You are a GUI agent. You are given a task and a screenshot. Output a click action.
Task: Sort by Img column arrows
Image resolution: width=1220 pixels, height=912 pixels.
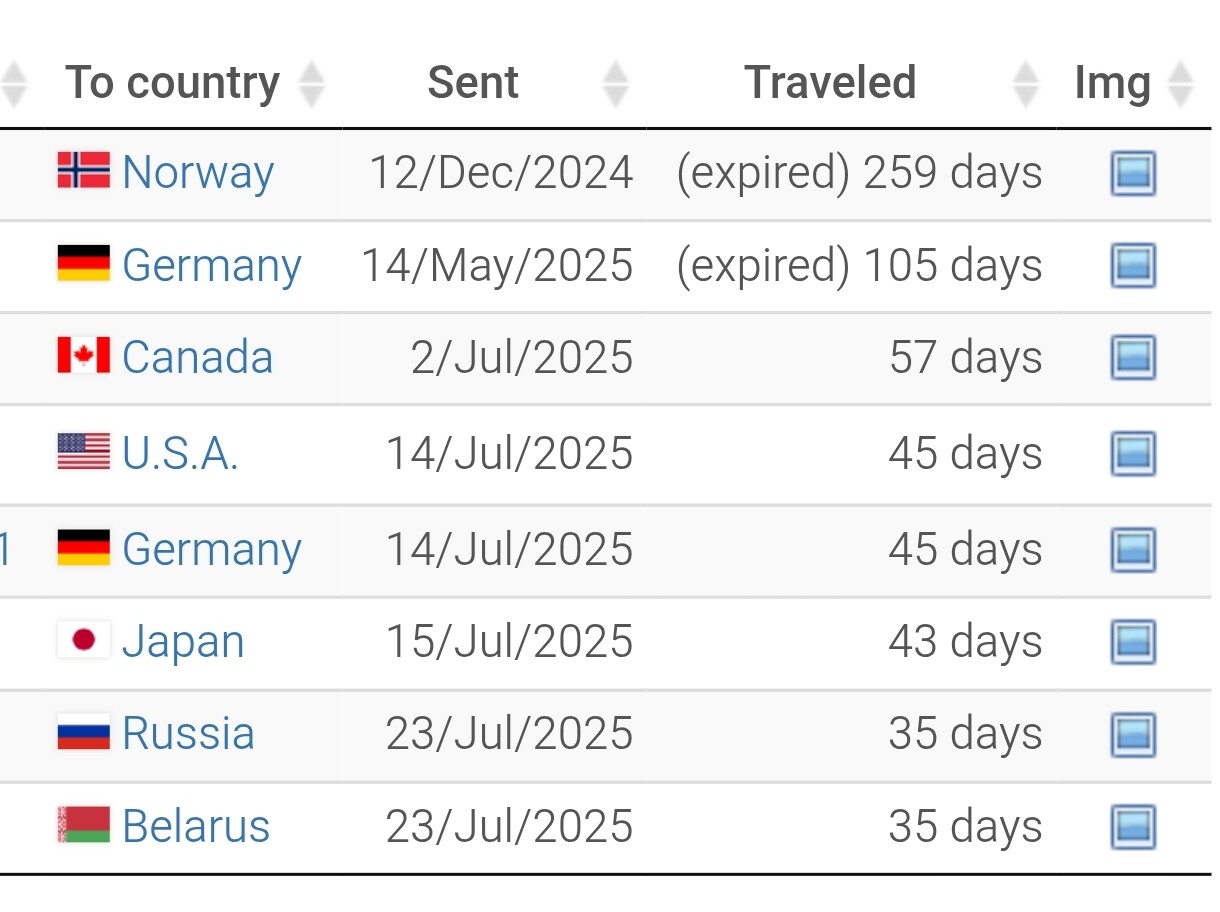coord(1181,84)
